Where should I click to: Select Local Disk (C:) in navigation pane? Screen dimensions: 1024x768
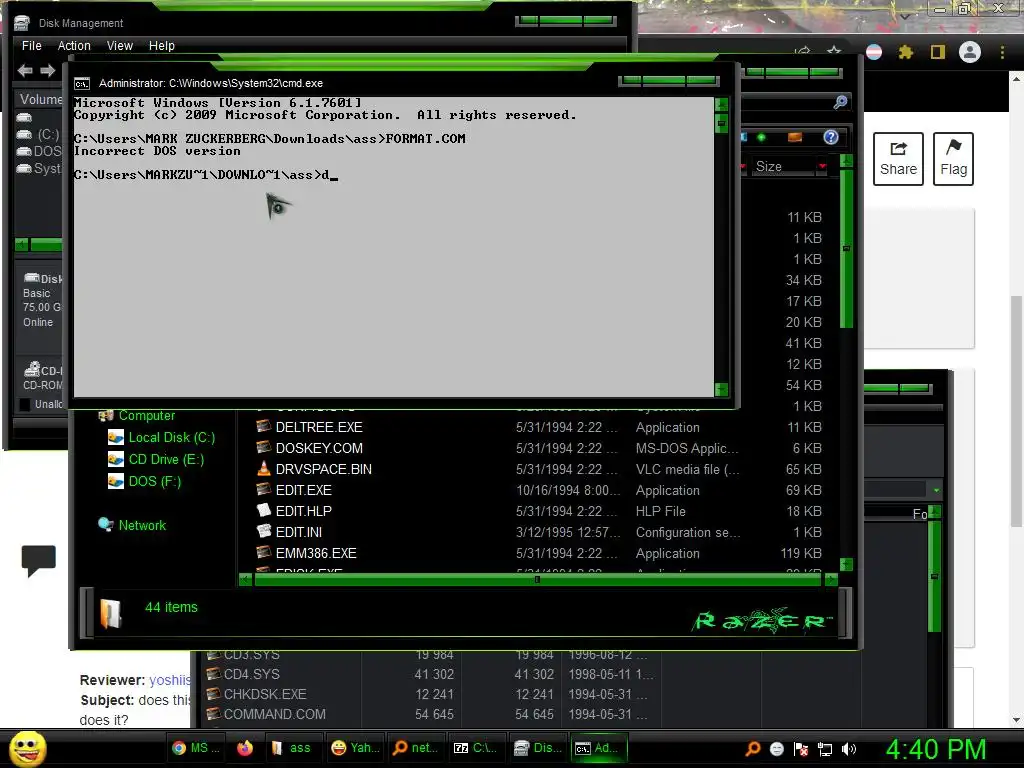click(x=172, y=437)
